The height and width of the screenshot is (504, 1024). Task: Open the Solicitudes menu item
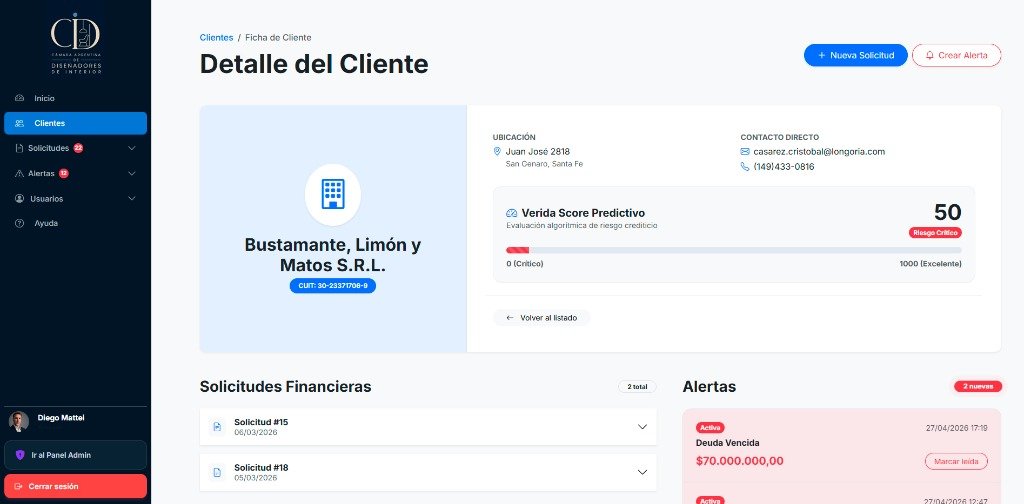(x=75, y=148)
